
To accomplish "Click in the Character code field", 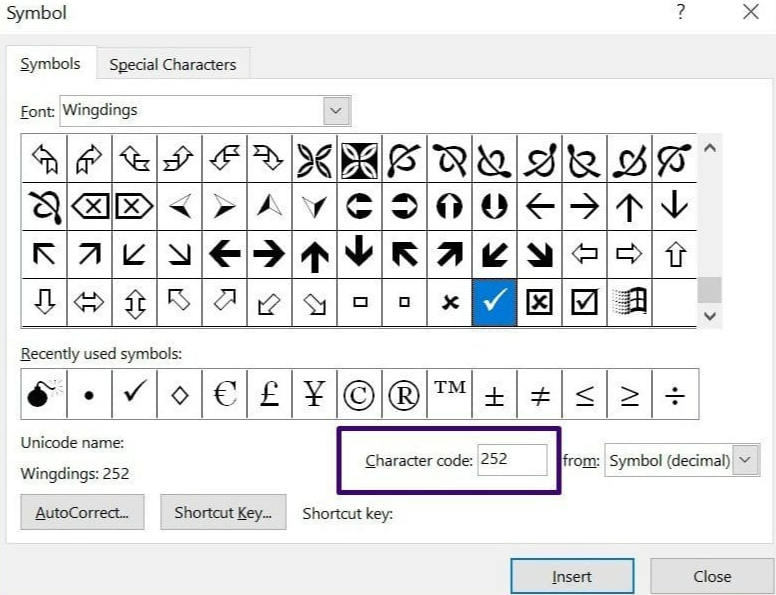I will (x=512, y=460).
